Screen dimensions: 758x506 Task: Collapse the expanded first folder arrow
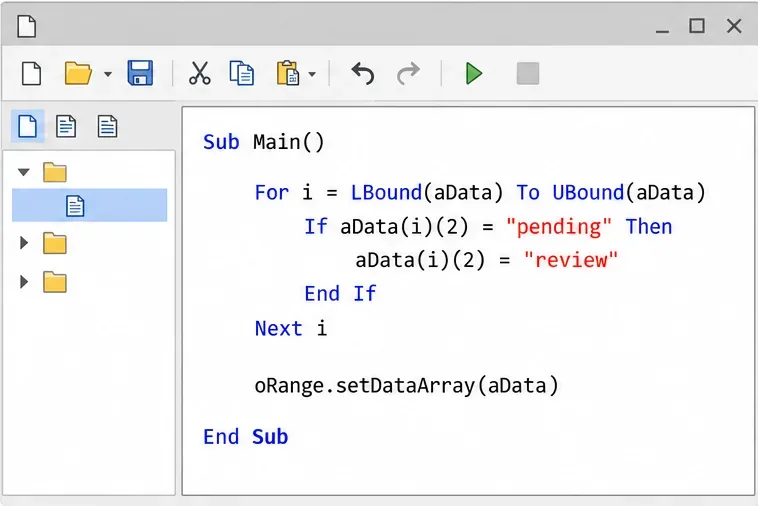click(24, 172)
